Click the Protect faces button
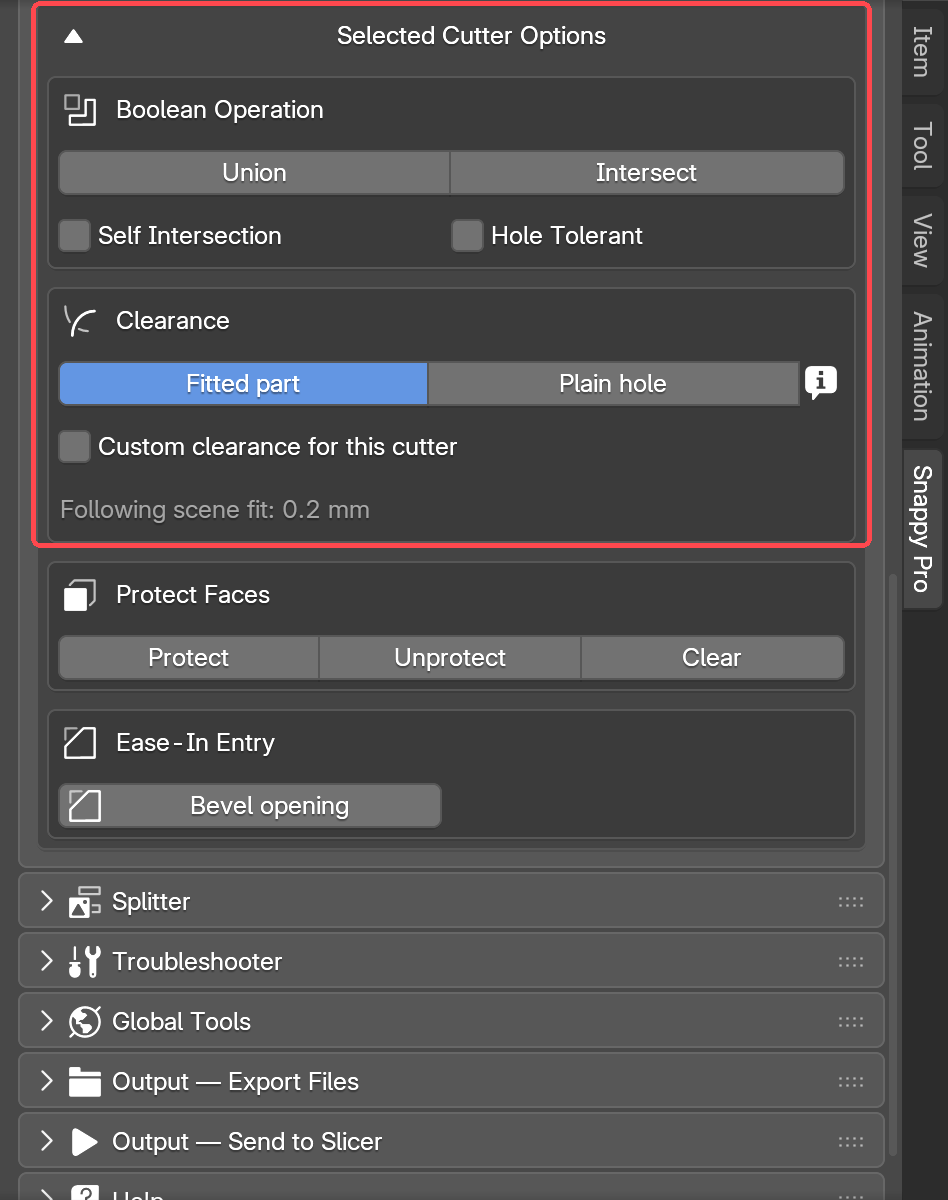Screen dimensions: 948x1200 pyautogui.click(x=189, y=658)
